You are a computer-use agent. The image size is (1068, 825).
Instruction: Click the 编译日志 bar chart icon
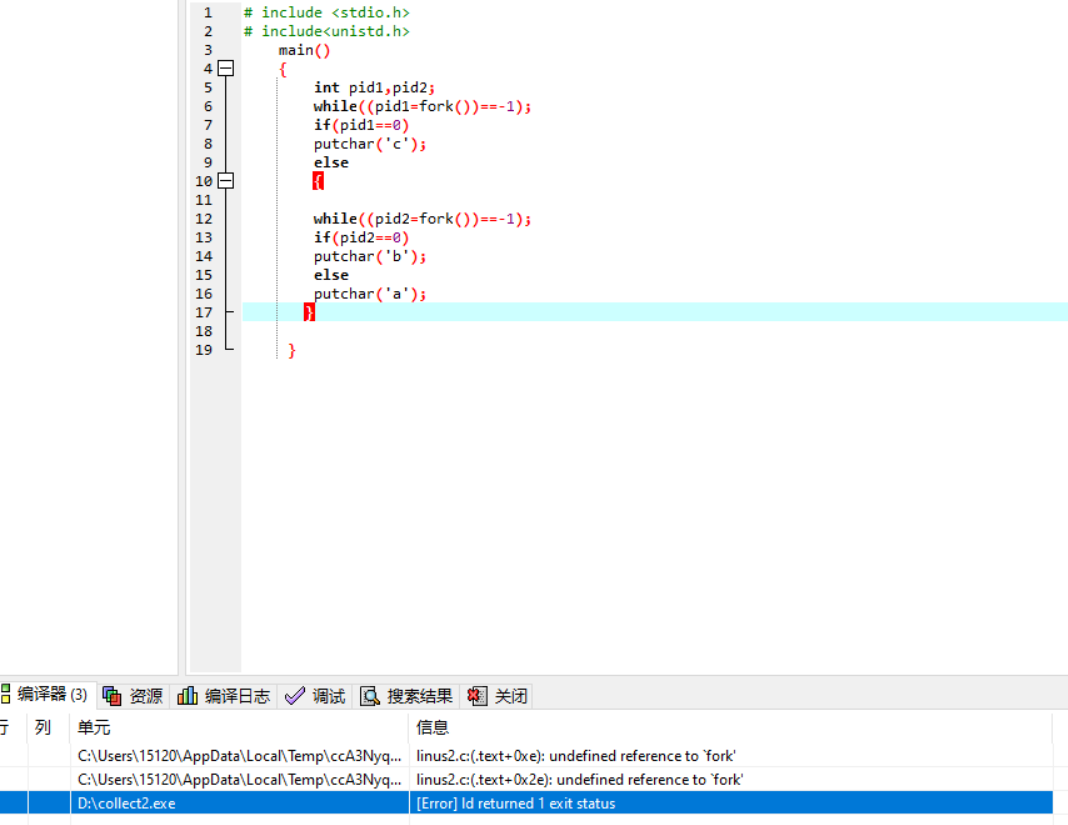[187, 696]
